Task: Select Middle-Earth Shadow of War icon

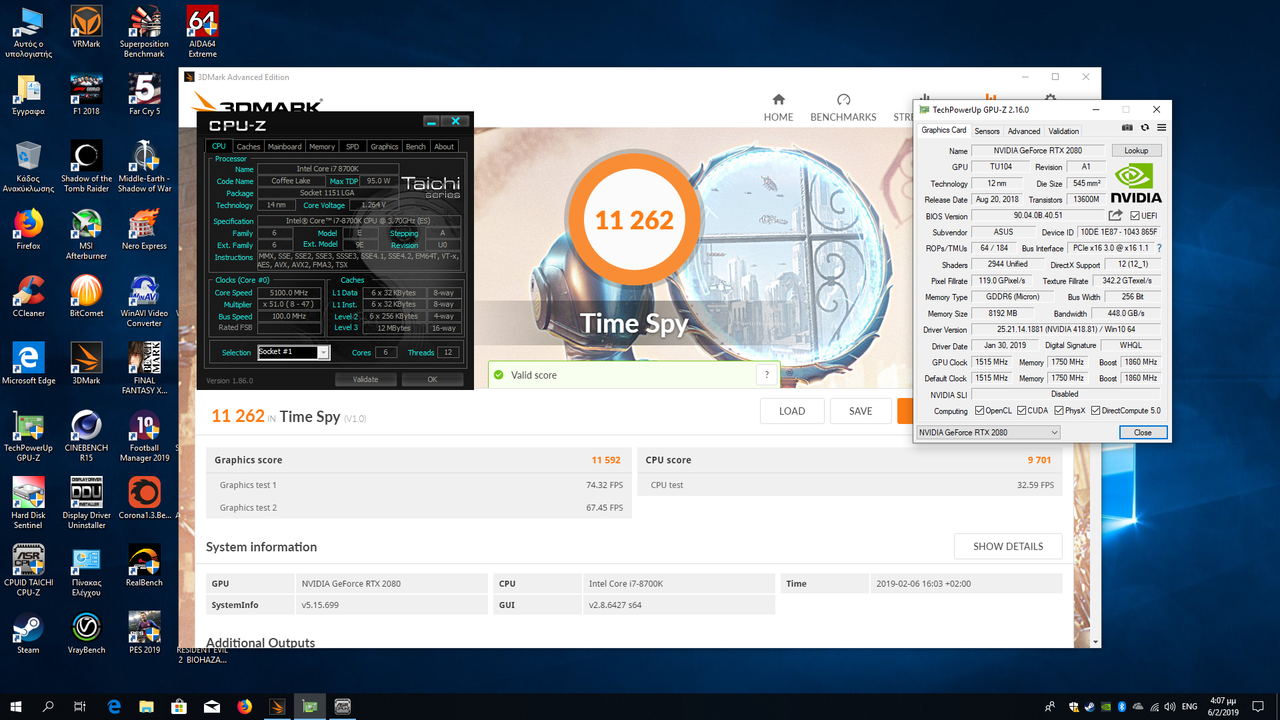Action: point(144,166)
